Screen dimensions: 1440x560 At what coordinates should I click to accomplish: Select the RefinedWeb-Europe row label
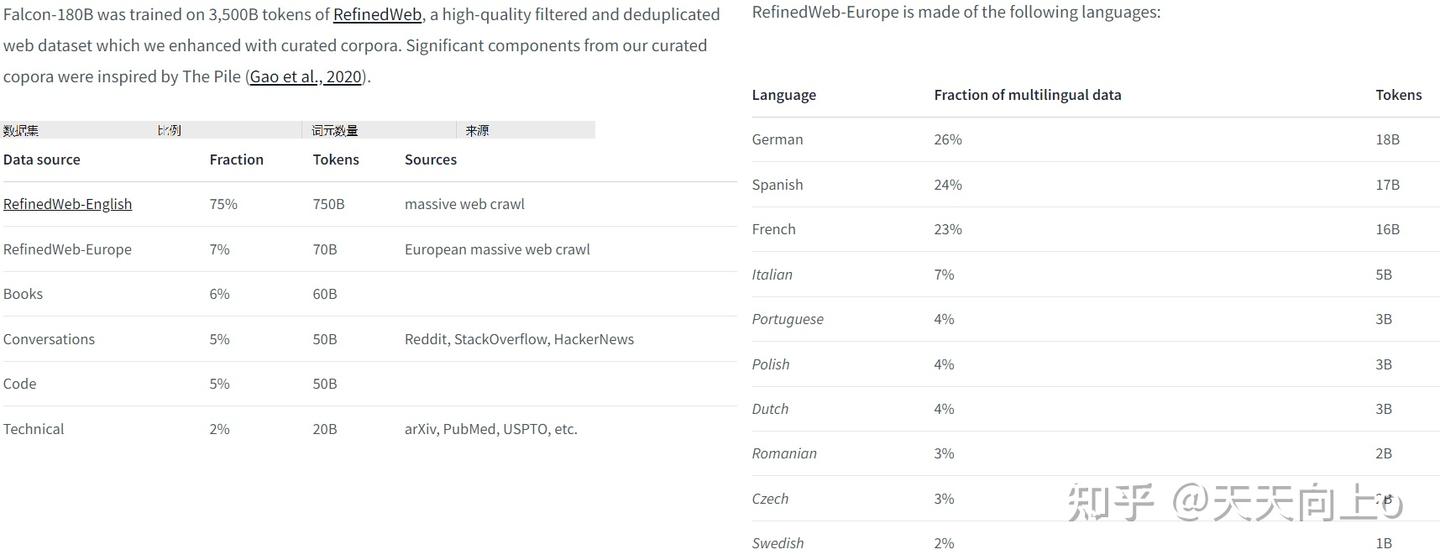67,249
